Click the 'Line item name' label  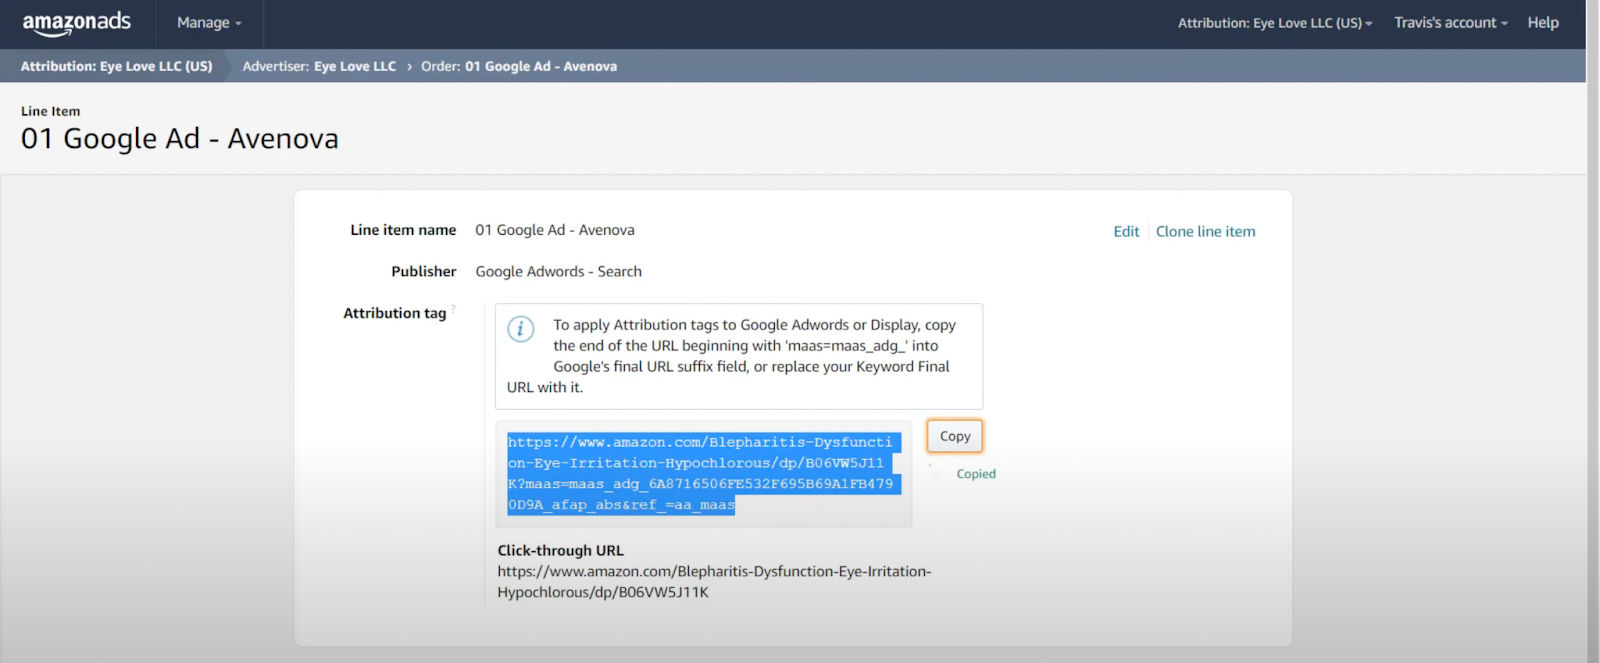click(403, 230)
